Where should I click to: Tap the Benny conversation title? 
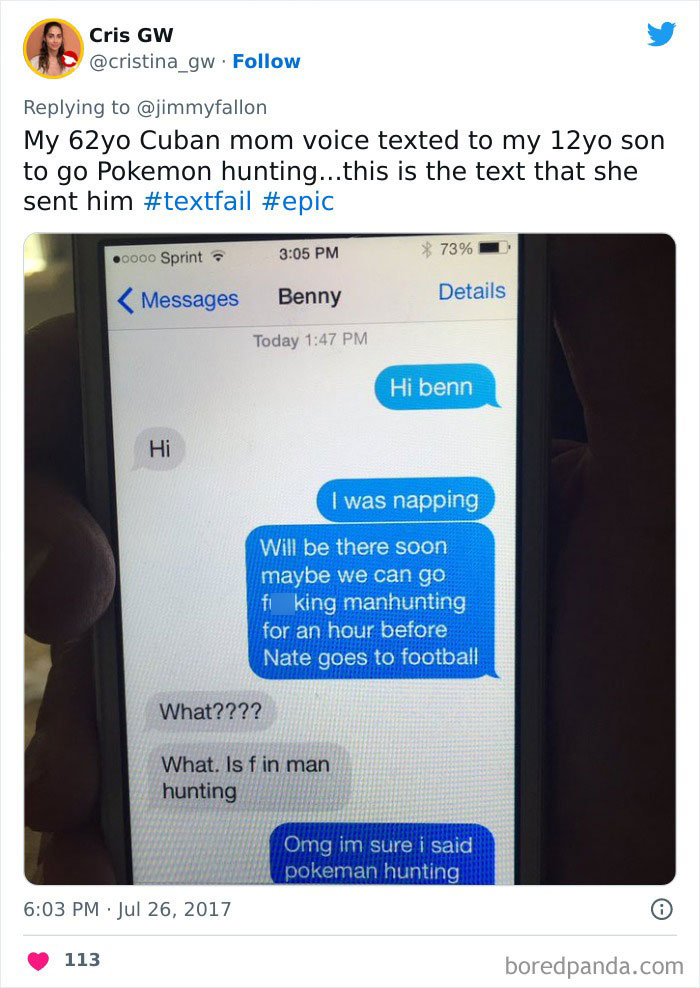click(x=309, y=297)
